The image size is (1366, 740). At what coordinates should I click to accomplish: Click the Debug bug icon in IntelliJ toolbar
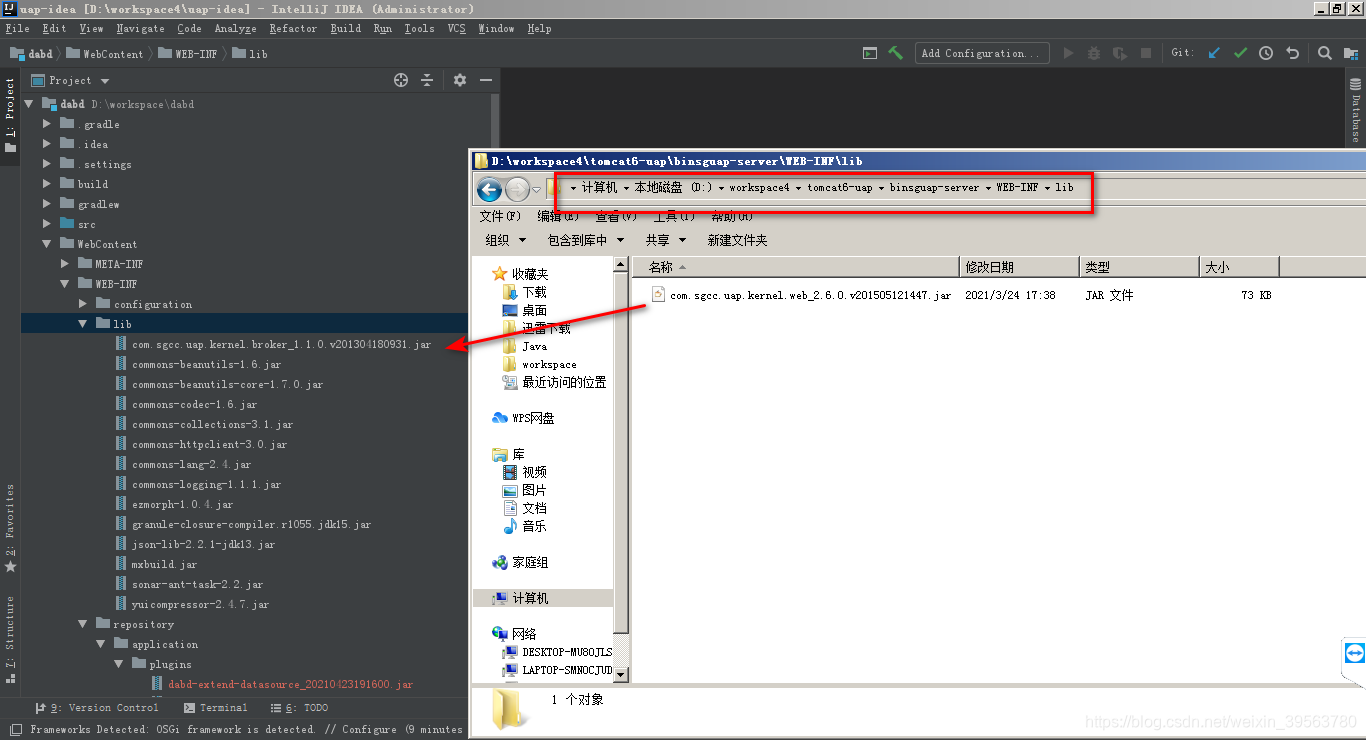[1094, 53]
